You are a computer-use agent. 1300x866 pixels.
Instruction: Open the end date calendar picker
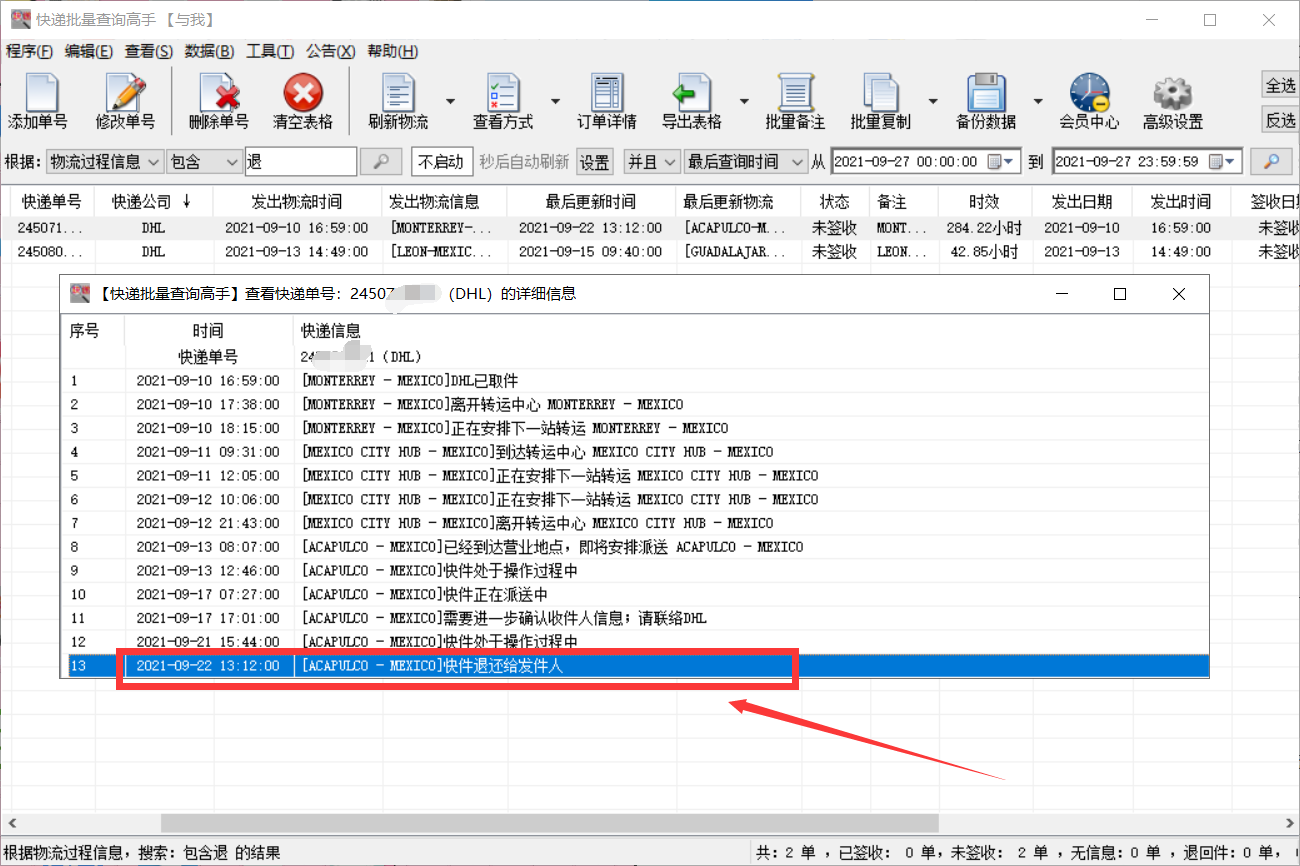[1221, 161]
